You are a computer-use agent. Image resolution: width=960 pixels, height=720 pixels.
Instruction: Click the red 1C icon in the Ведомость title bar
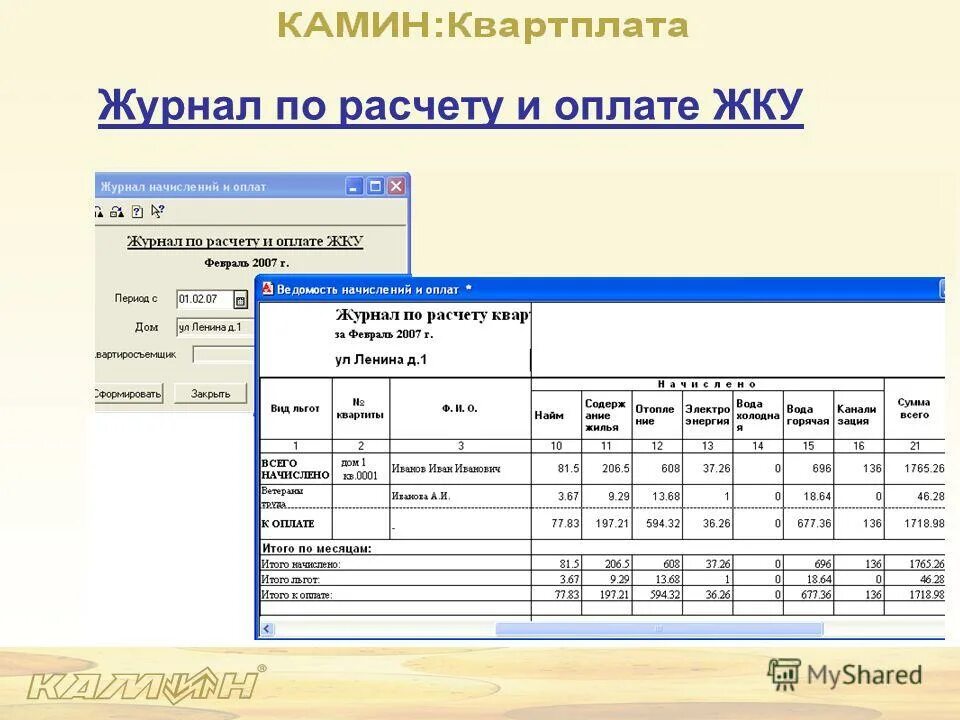[x=268, y=288]
